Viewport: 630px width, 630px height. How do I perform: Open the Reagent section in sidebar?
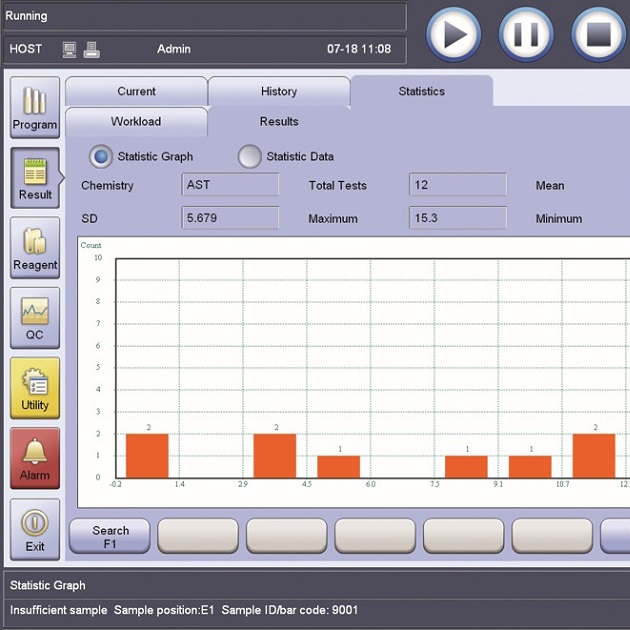point(35,248)
